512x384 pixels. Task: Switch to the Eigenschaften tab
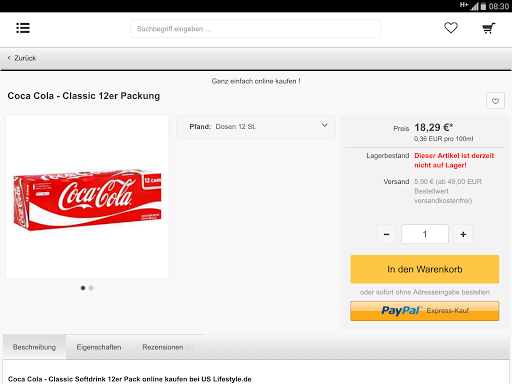point(99,347)
